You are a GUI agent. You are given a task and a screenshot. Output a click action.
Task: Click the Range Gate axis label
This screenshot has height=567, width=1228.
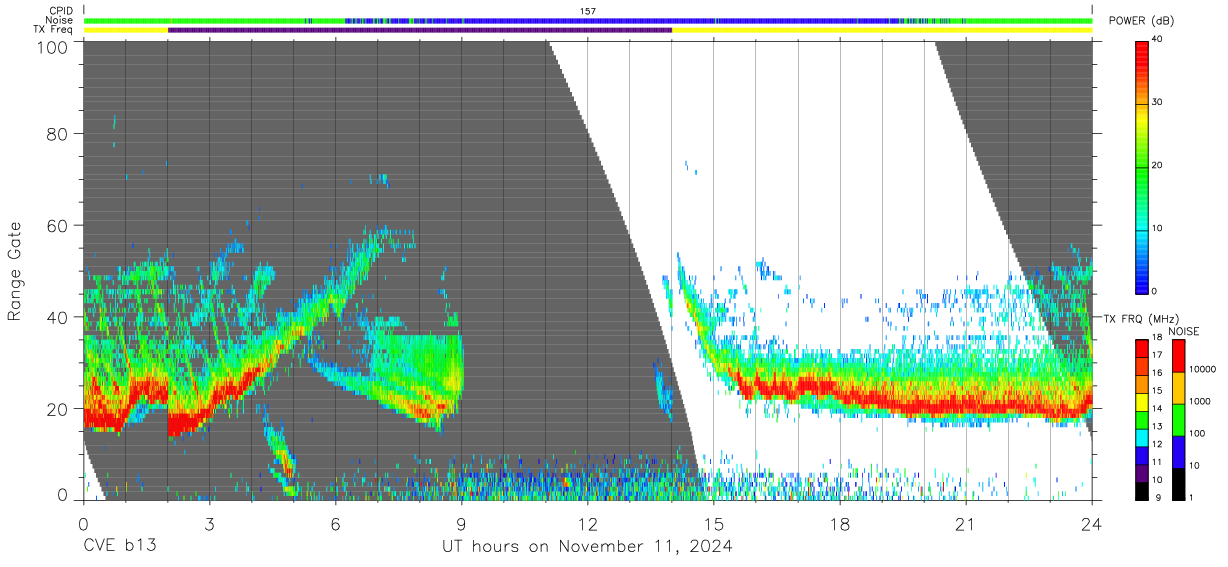click(15, 270)
